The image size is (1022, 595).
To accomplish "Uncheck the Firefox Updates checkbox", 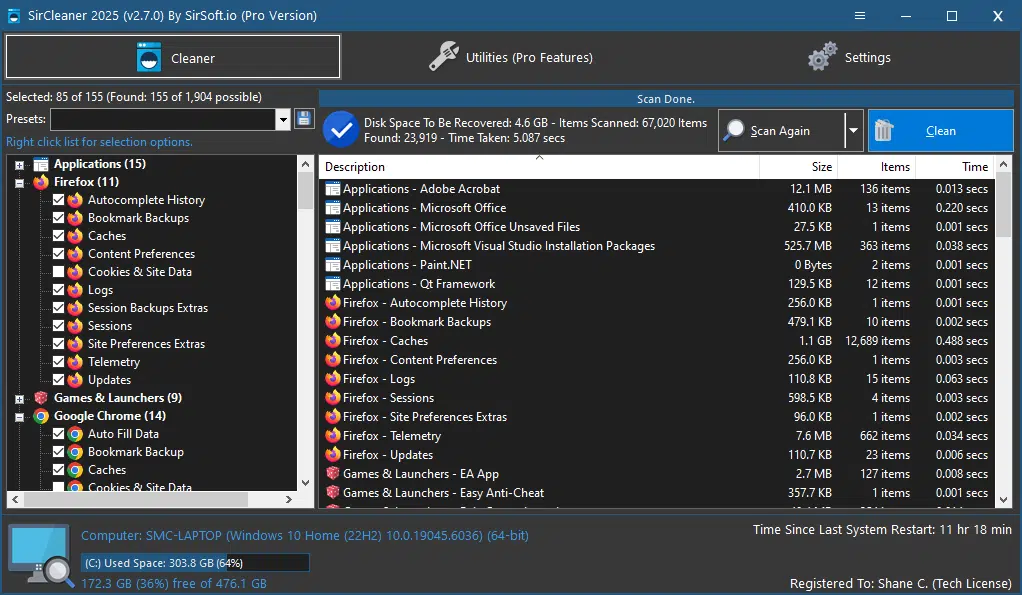I will click(59, 380).
